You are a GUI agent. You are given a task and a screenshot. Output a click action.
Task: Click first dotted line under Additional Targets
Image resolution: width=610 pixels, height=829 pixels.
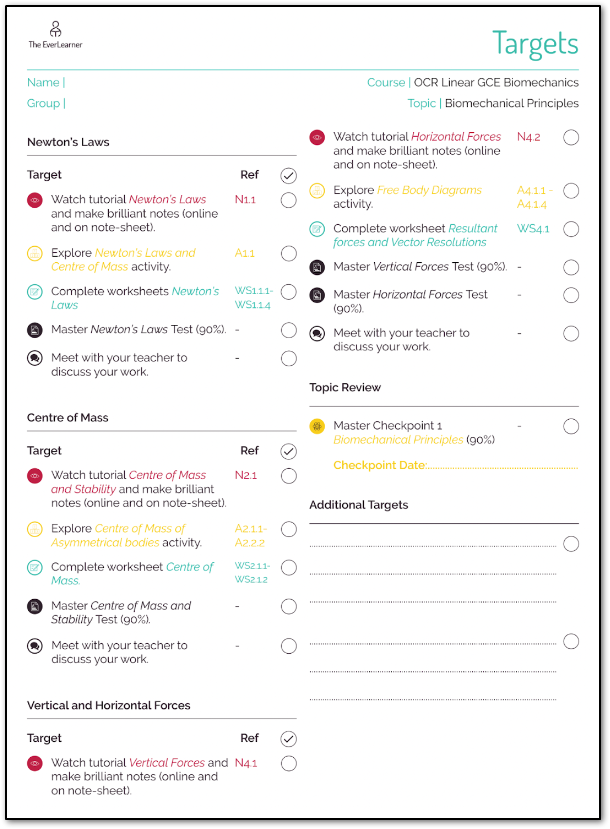click(432, 546)
